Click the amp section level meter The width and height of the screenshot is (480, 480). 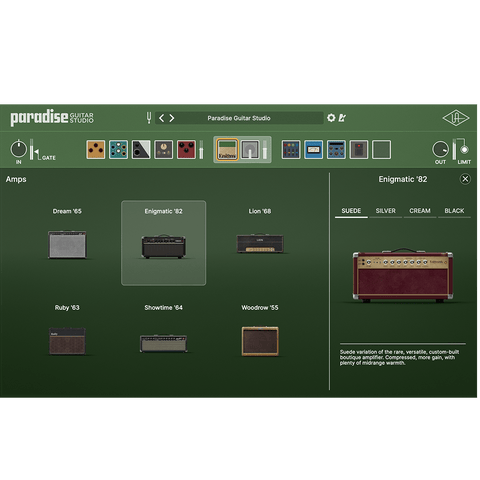265,149
